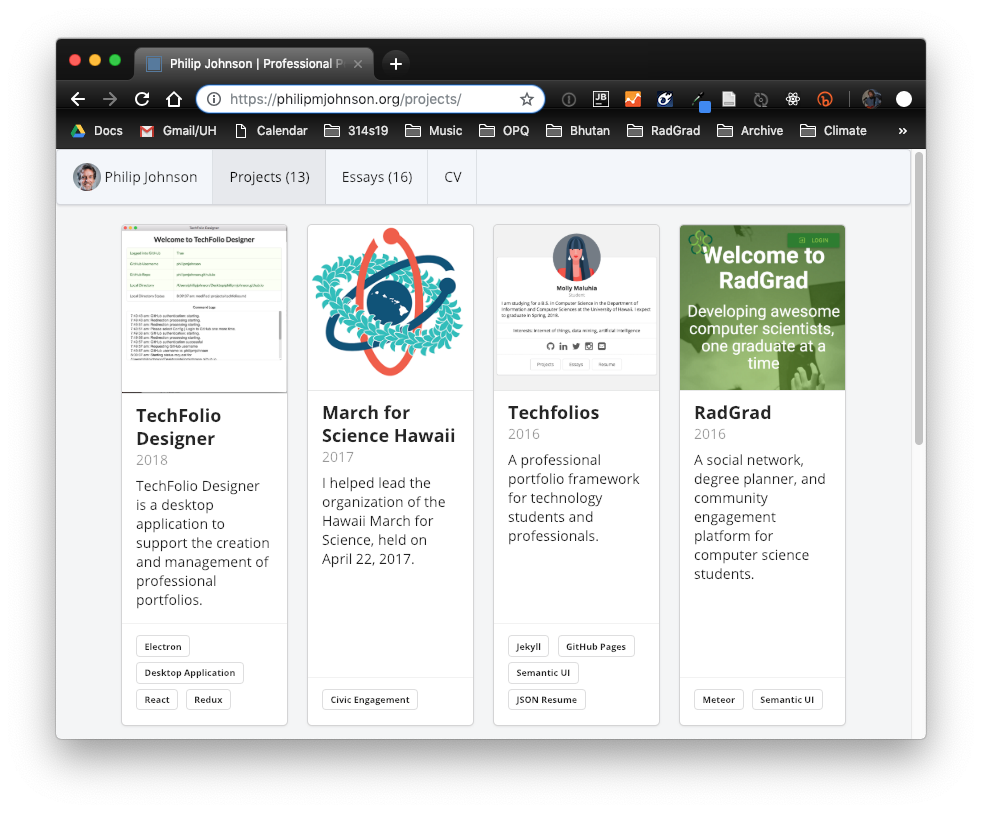Go back with the browser back arrow

[x=78, y=99]
